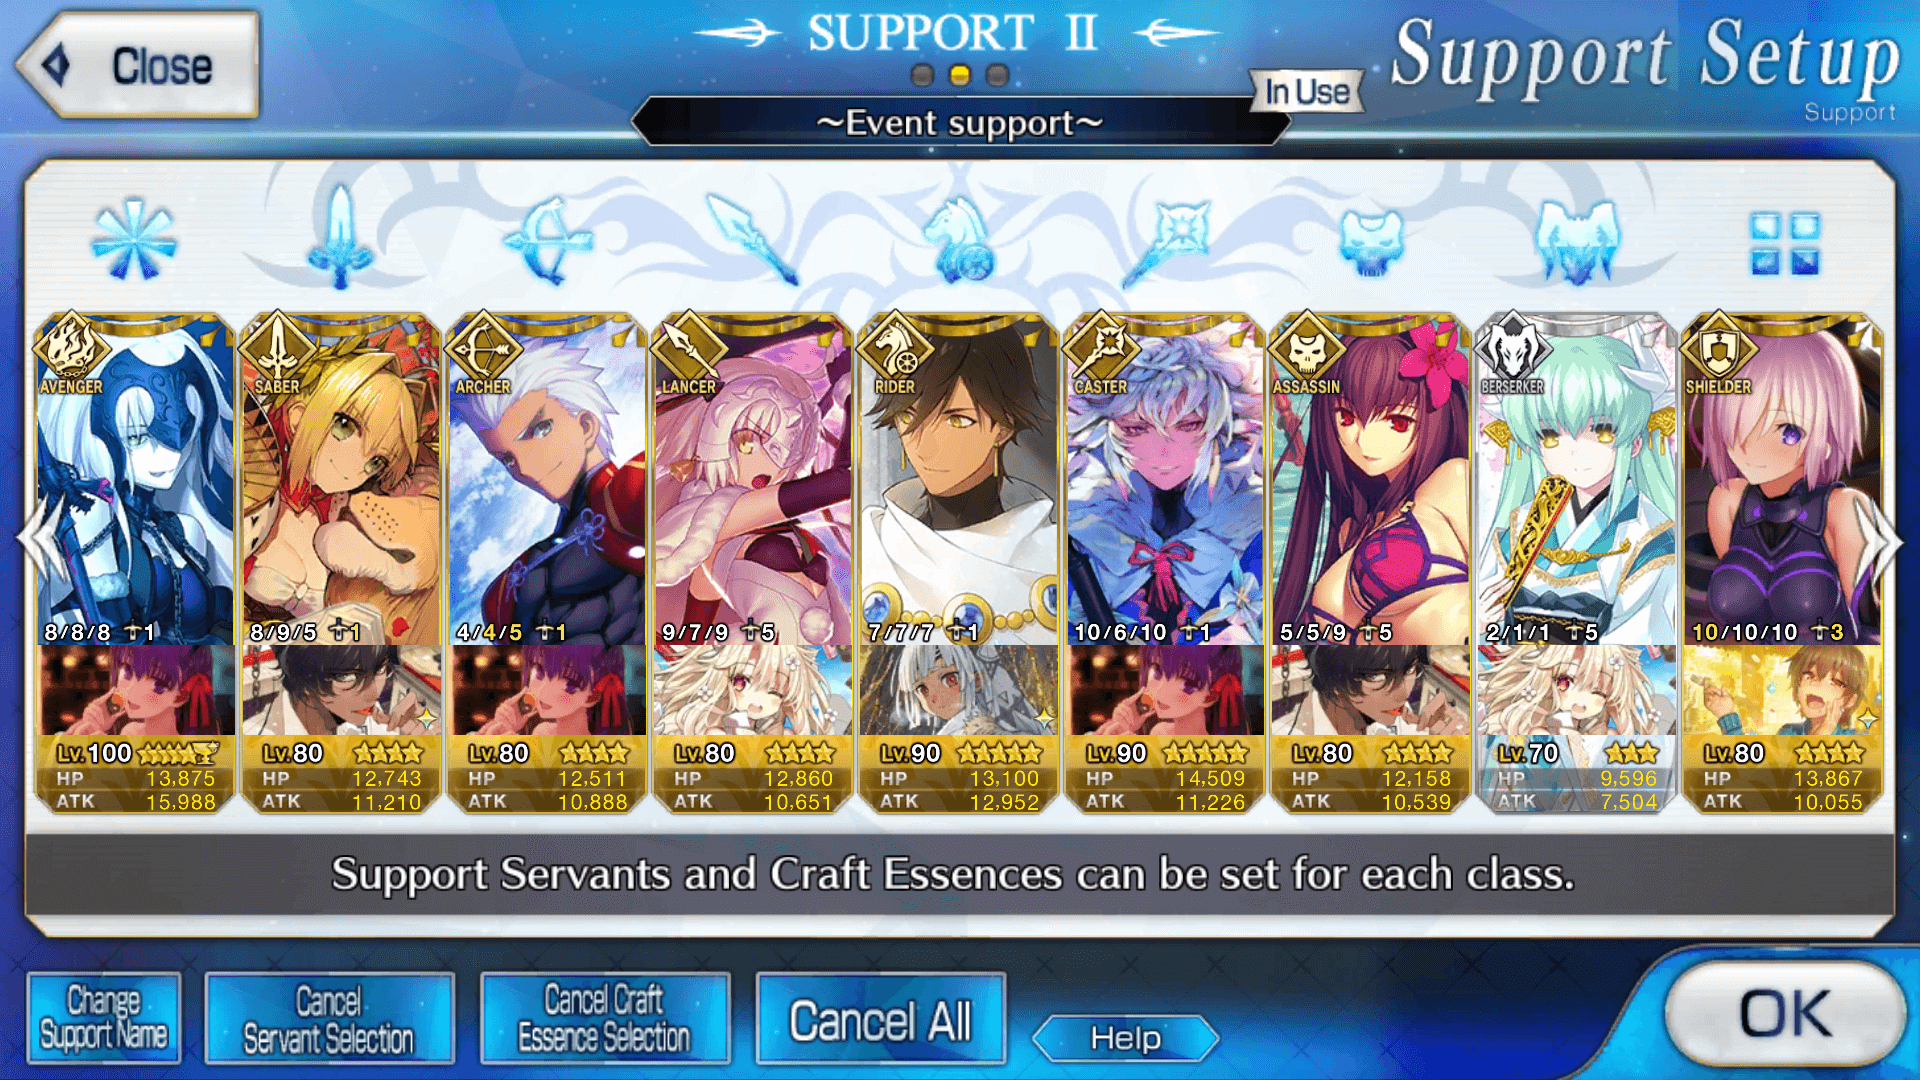
Task: Select the Saber class sword icon
Action: 340,236
